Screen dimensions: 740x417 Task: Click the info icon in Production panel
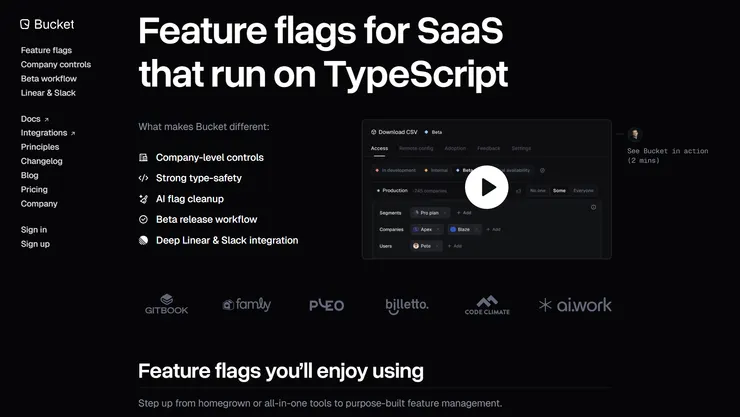[593, 207]
